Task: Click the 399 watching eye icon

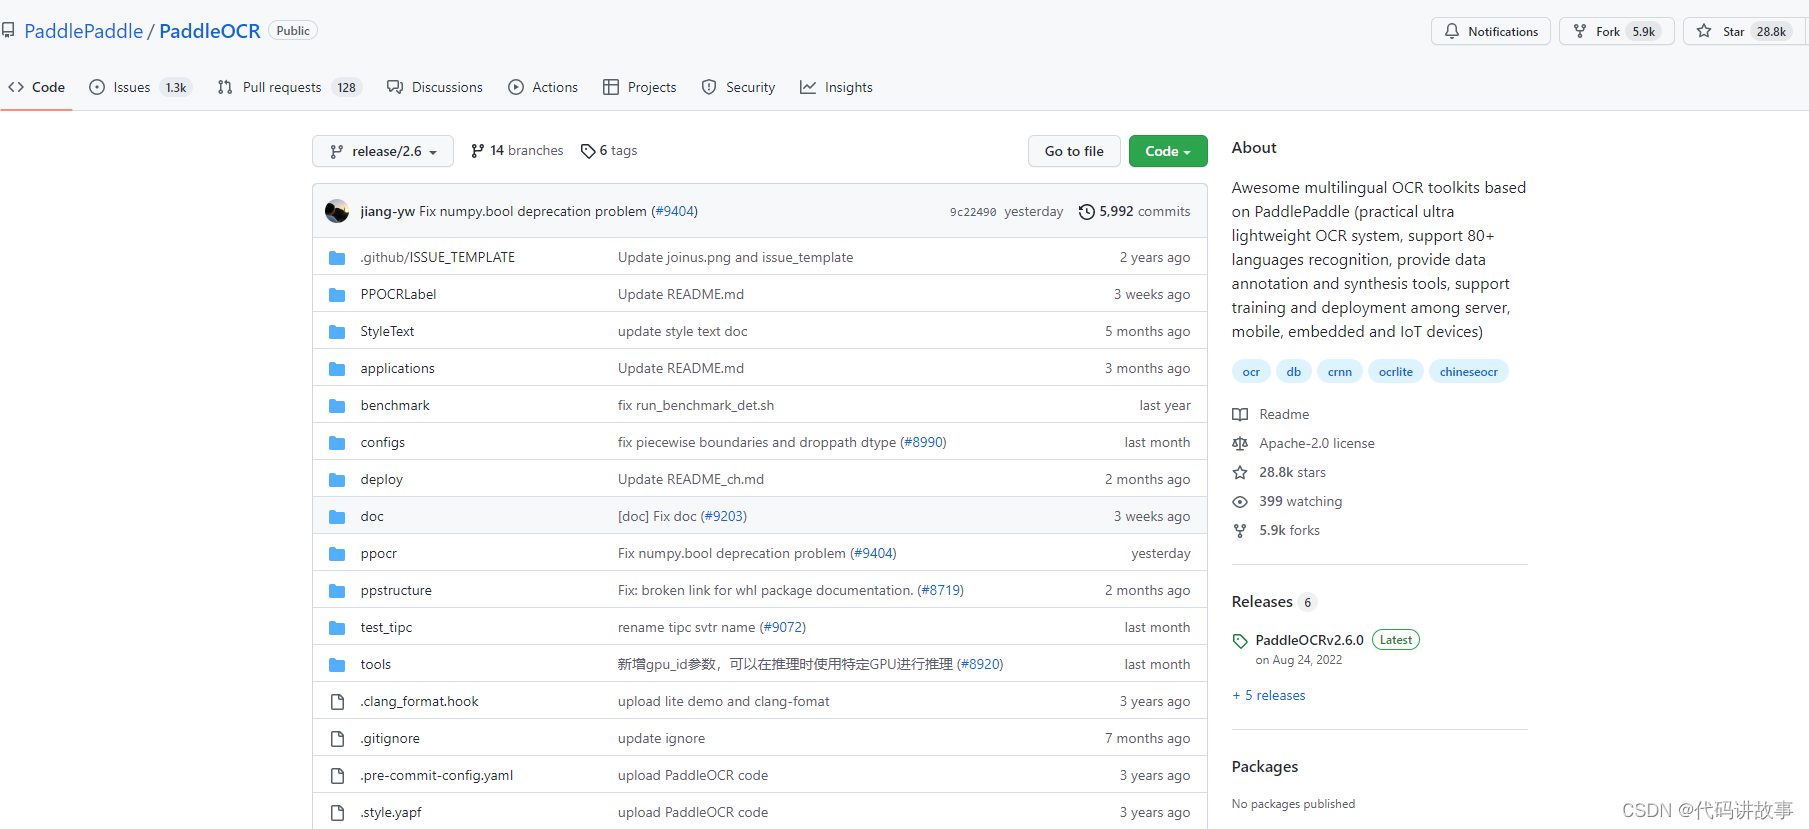Action: pos(1240,501)
